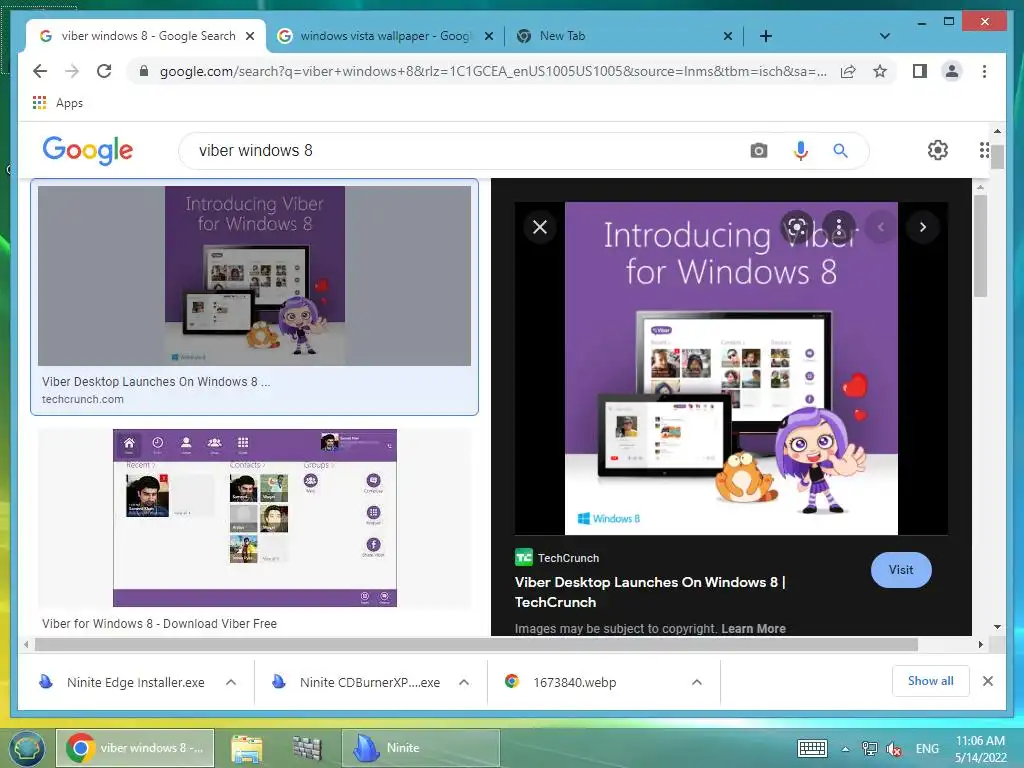This screenshot has width=1024, height=768.
Task: Go to the Google logo home
Action: [x=88, y=150]
